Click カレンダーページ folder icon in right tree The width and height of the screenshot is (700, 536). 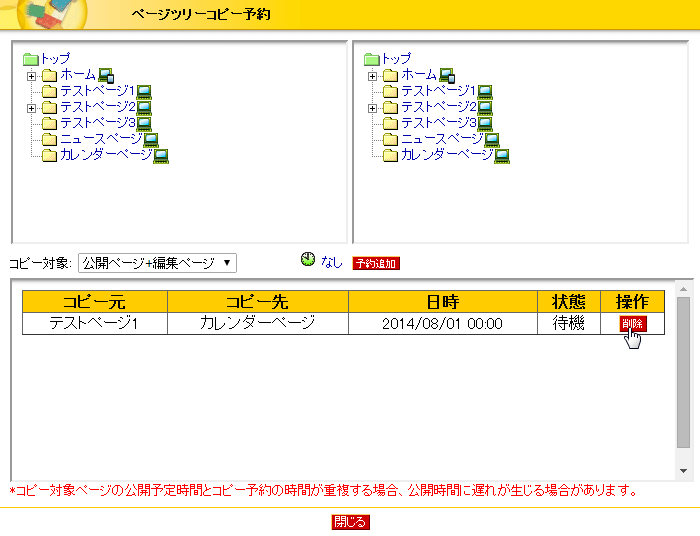[390, 155]
